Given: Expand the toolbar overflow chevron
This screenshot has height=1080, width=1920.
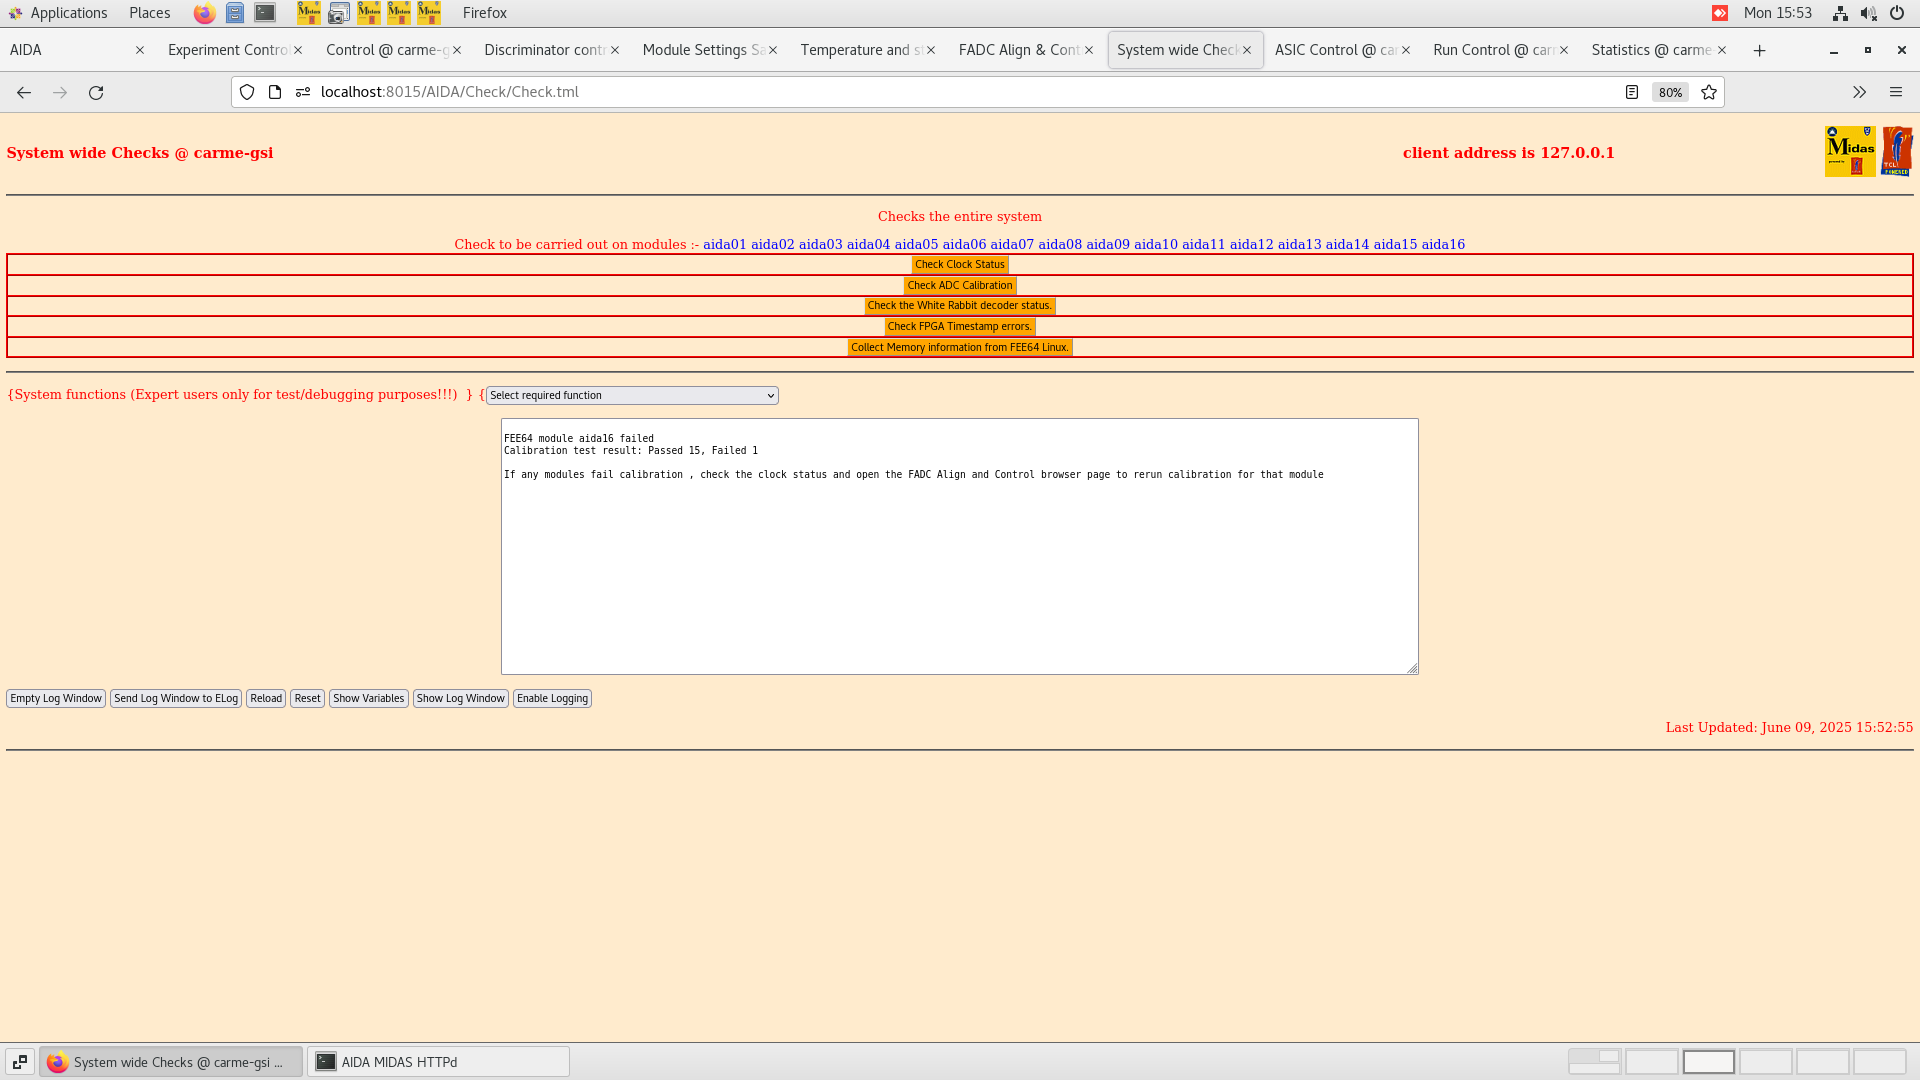Looking at the screenshot, I should tap(1859, 92).
